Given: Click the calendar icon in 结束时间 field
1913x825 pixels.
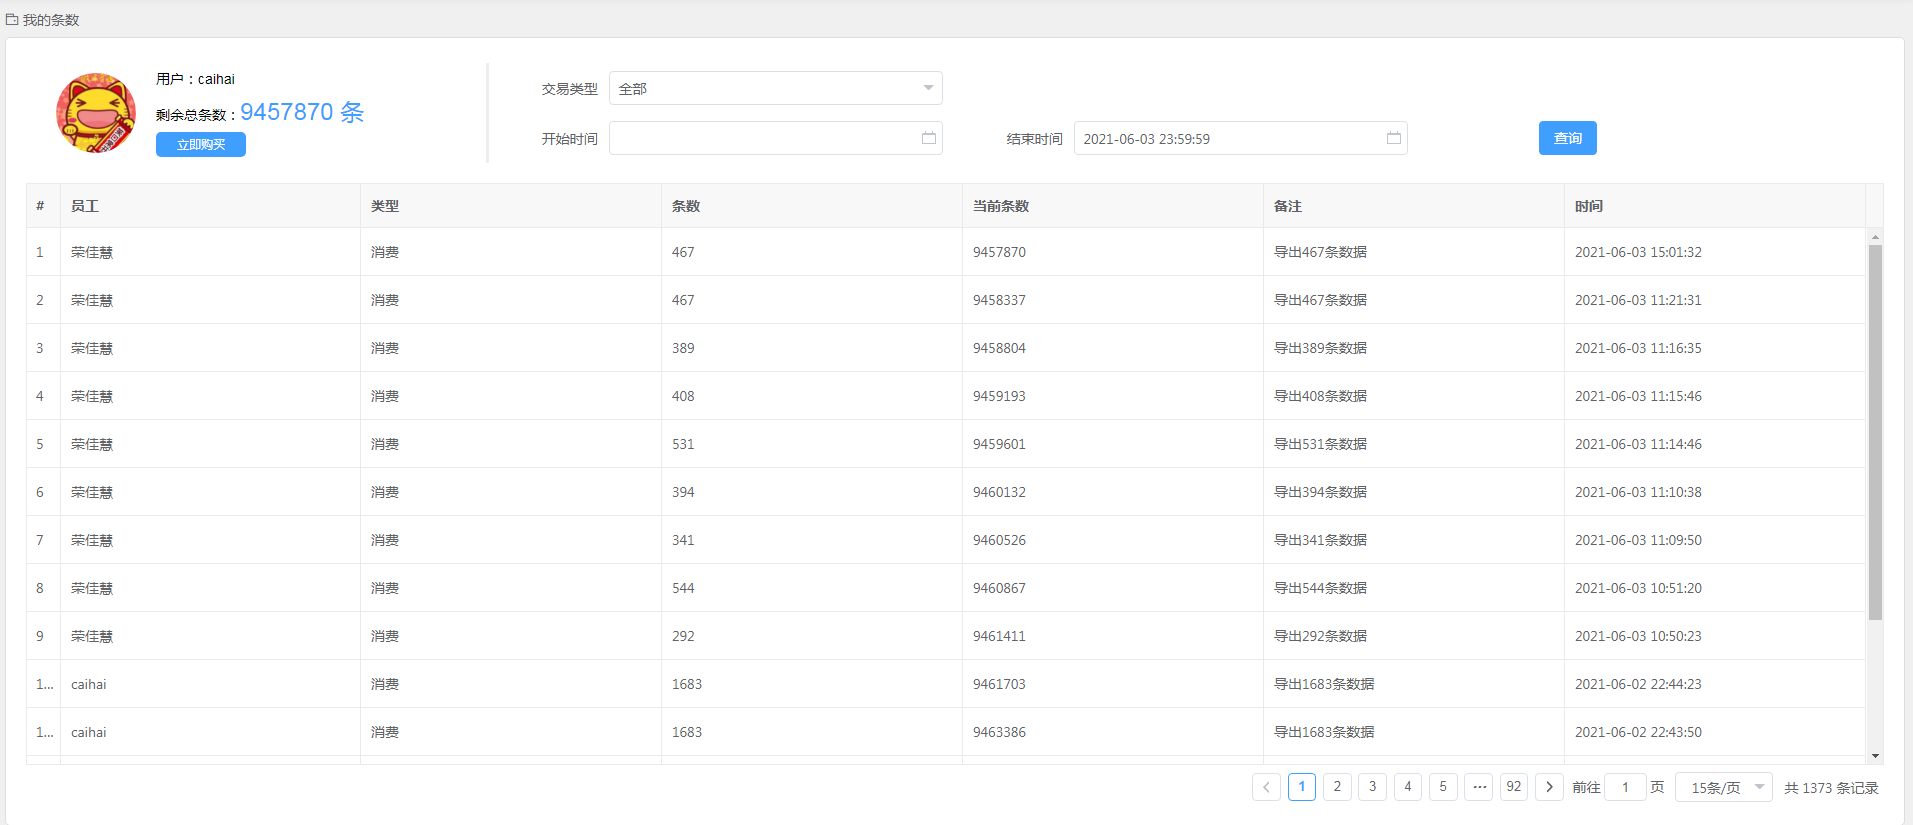Looking at the screenshot, I should (1393, 138).
